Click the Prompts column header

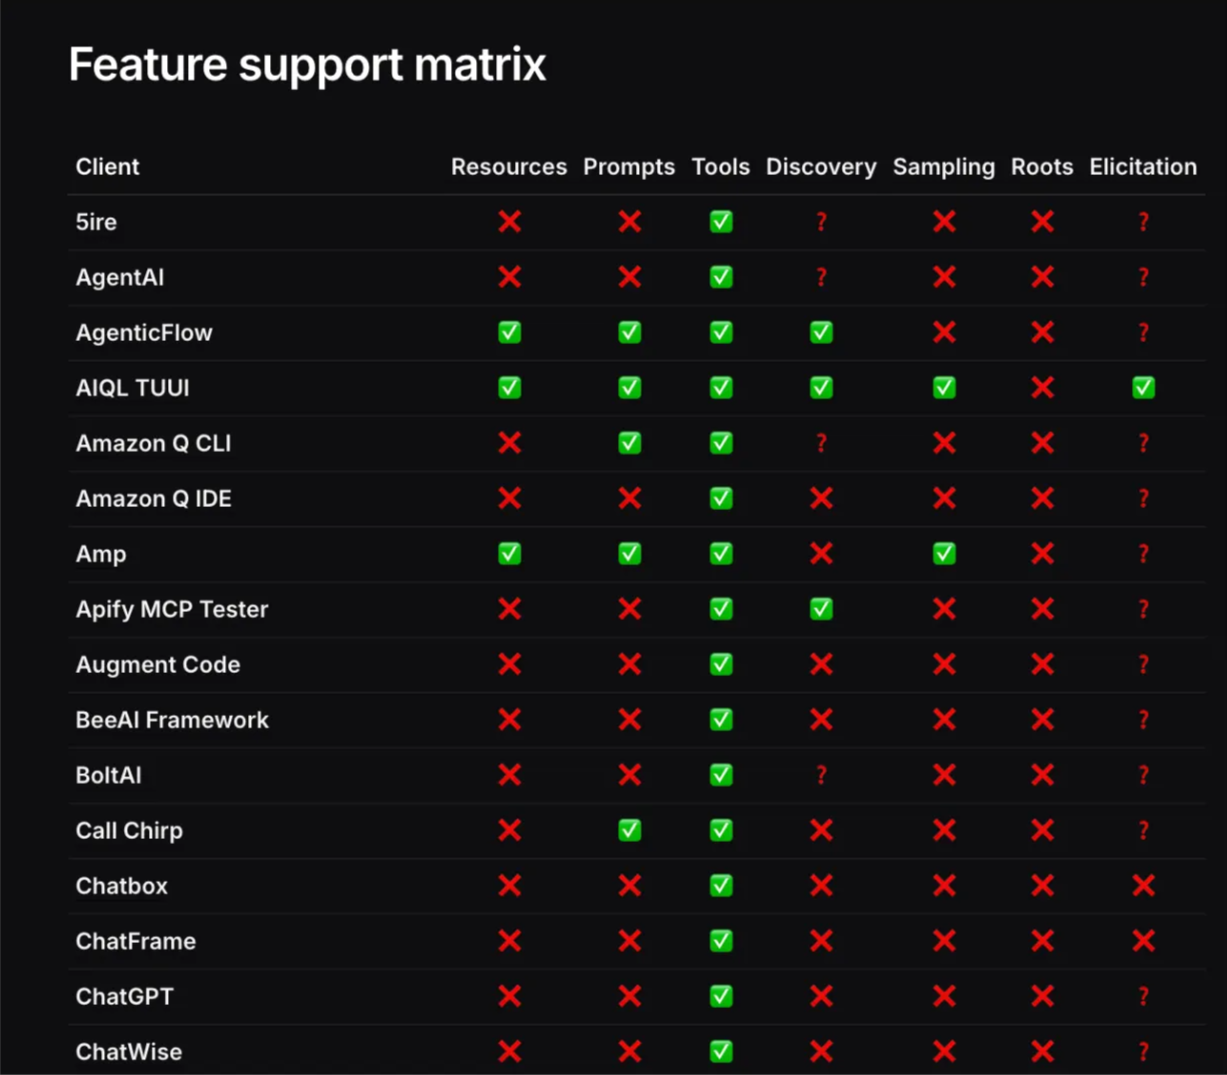coord(629,167)
